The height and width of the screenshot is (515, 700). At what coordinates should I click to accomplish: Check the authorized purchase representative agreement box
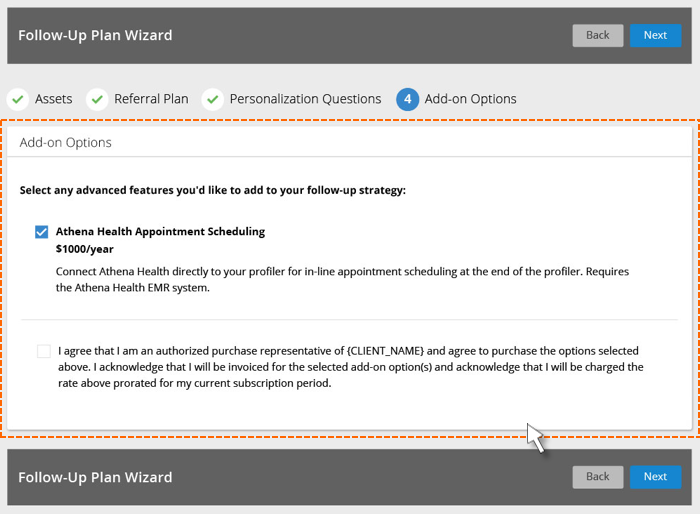(44, 351)
